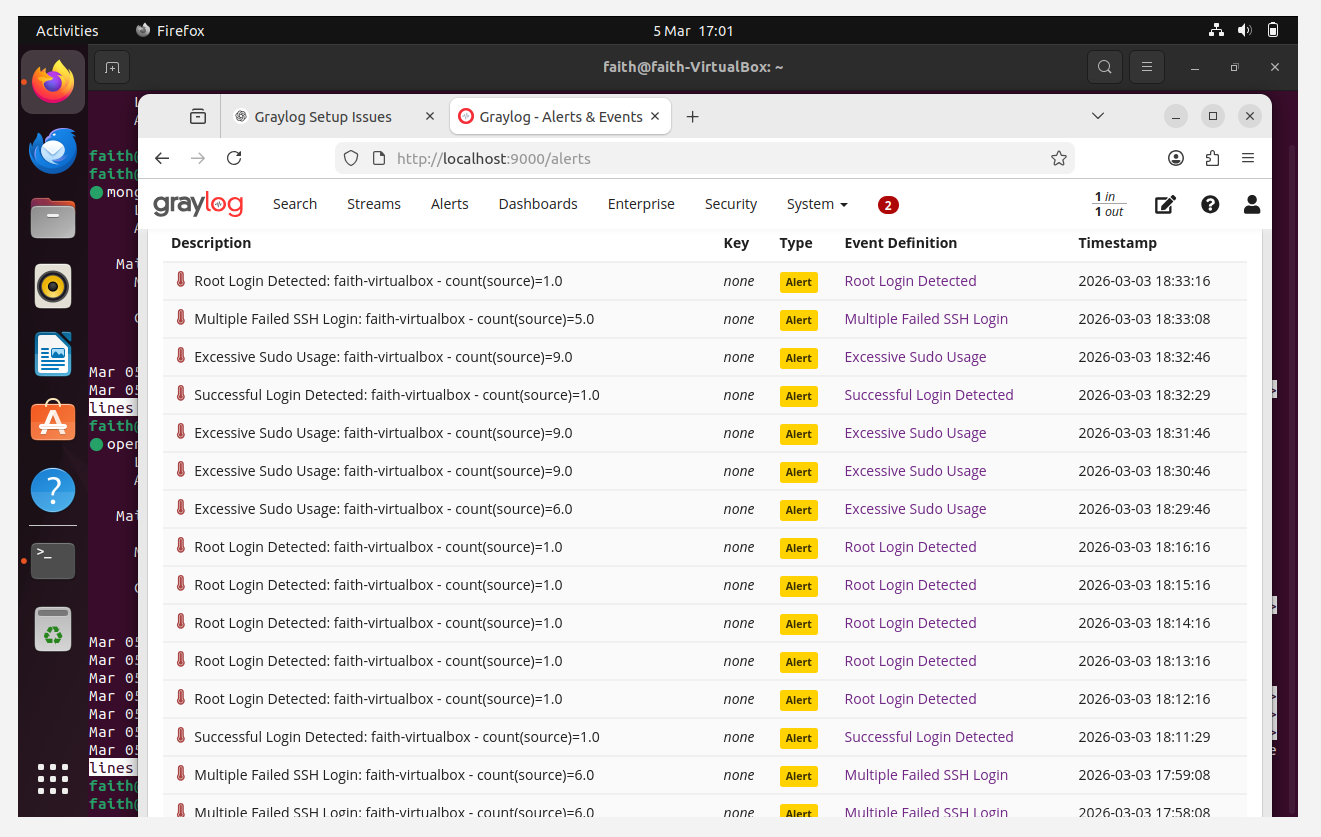Image resolution: width=1321 pixels, height=837 pixels.
Task: Open the Graylog help icon
Action: click(x=1210, y=204)
